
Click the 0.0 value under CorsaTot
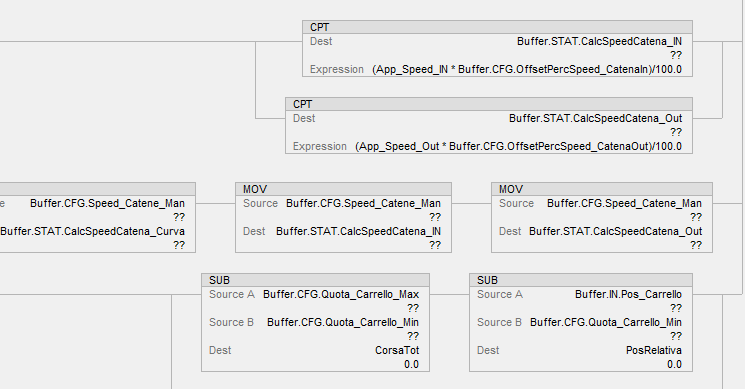tap(411, 364)
